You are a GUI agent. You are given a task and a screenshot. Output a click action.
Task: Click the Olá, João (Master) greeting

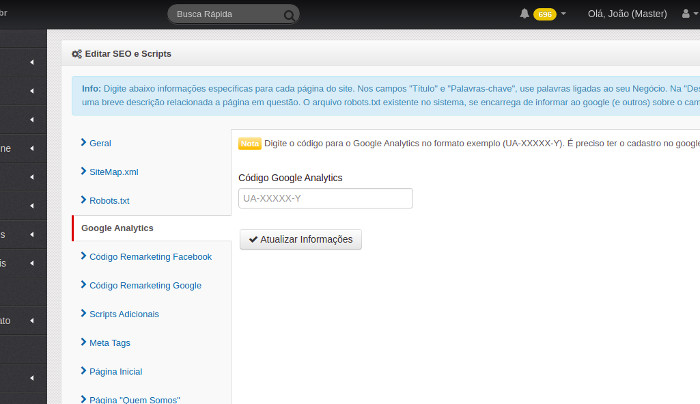[x=627, y=14]
